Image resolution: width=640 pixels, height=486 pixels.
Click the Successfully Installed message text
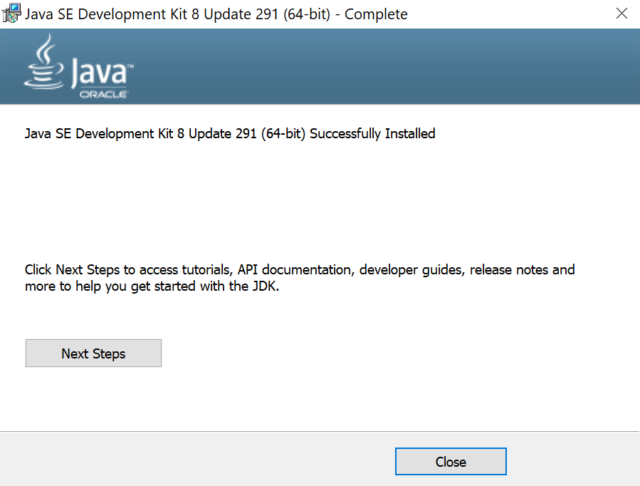230,133
